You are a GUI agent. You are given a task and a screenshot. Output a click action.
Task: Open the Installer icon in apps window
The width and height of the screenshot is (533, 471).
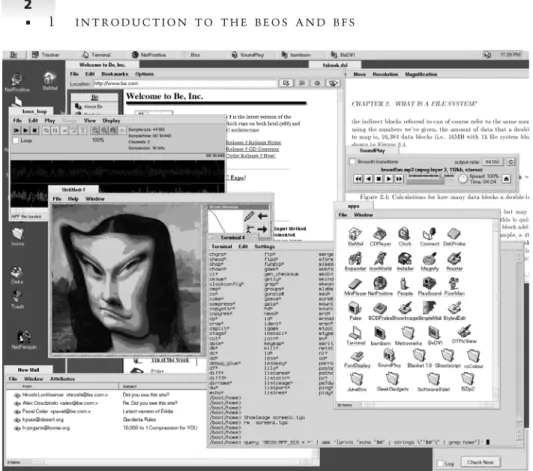405,261
